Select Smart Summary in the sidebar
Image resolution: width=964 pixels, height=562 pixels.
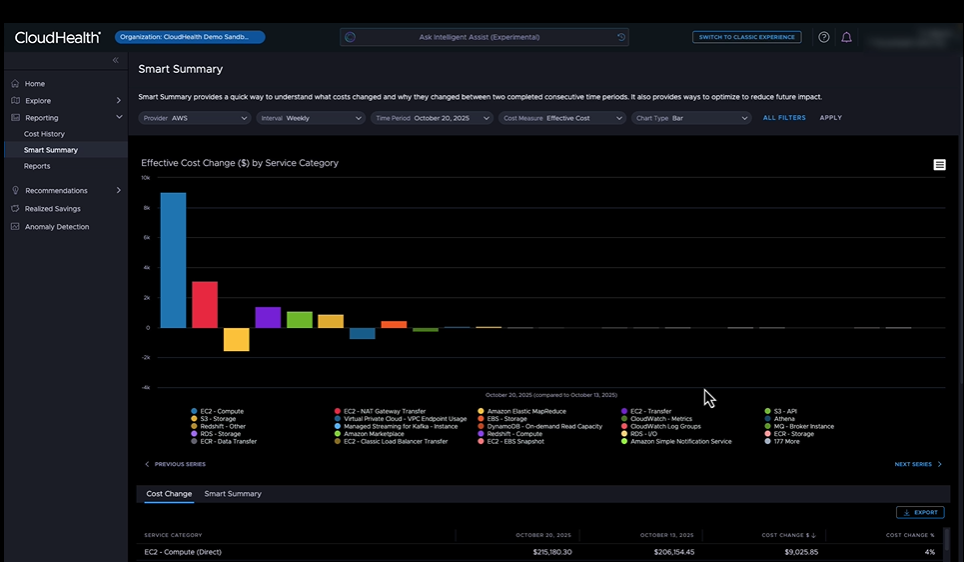coord(50,150)
